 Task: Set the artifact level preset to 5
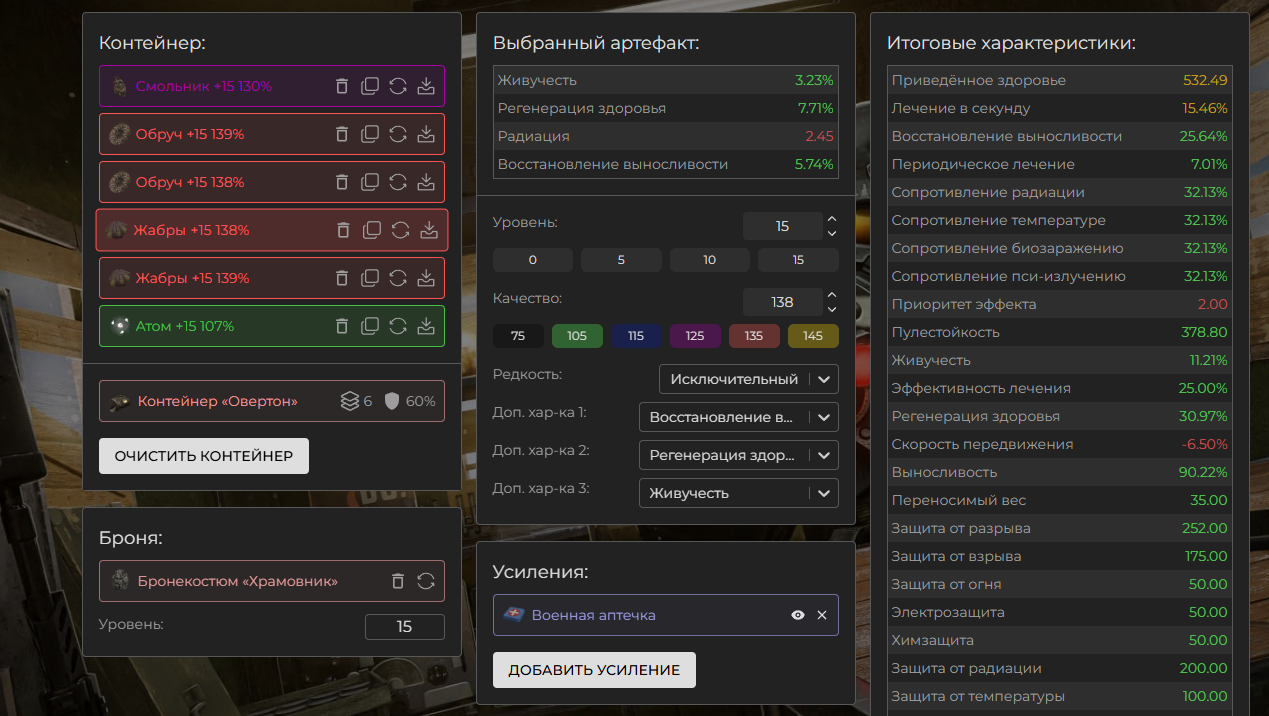pyautogui.click(x=621, y=260)
